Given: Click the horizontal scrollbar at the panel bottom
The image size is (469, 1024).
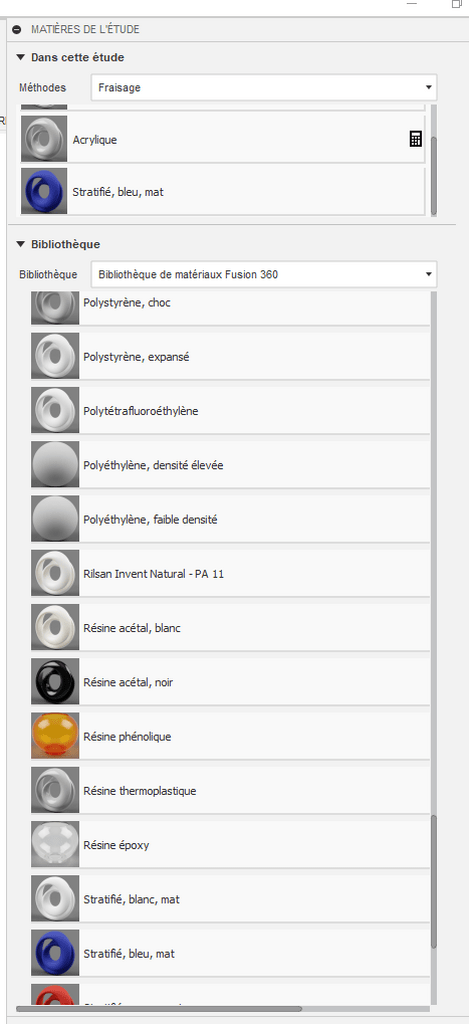Looking at the screenshot, I should pos(159,1009).
